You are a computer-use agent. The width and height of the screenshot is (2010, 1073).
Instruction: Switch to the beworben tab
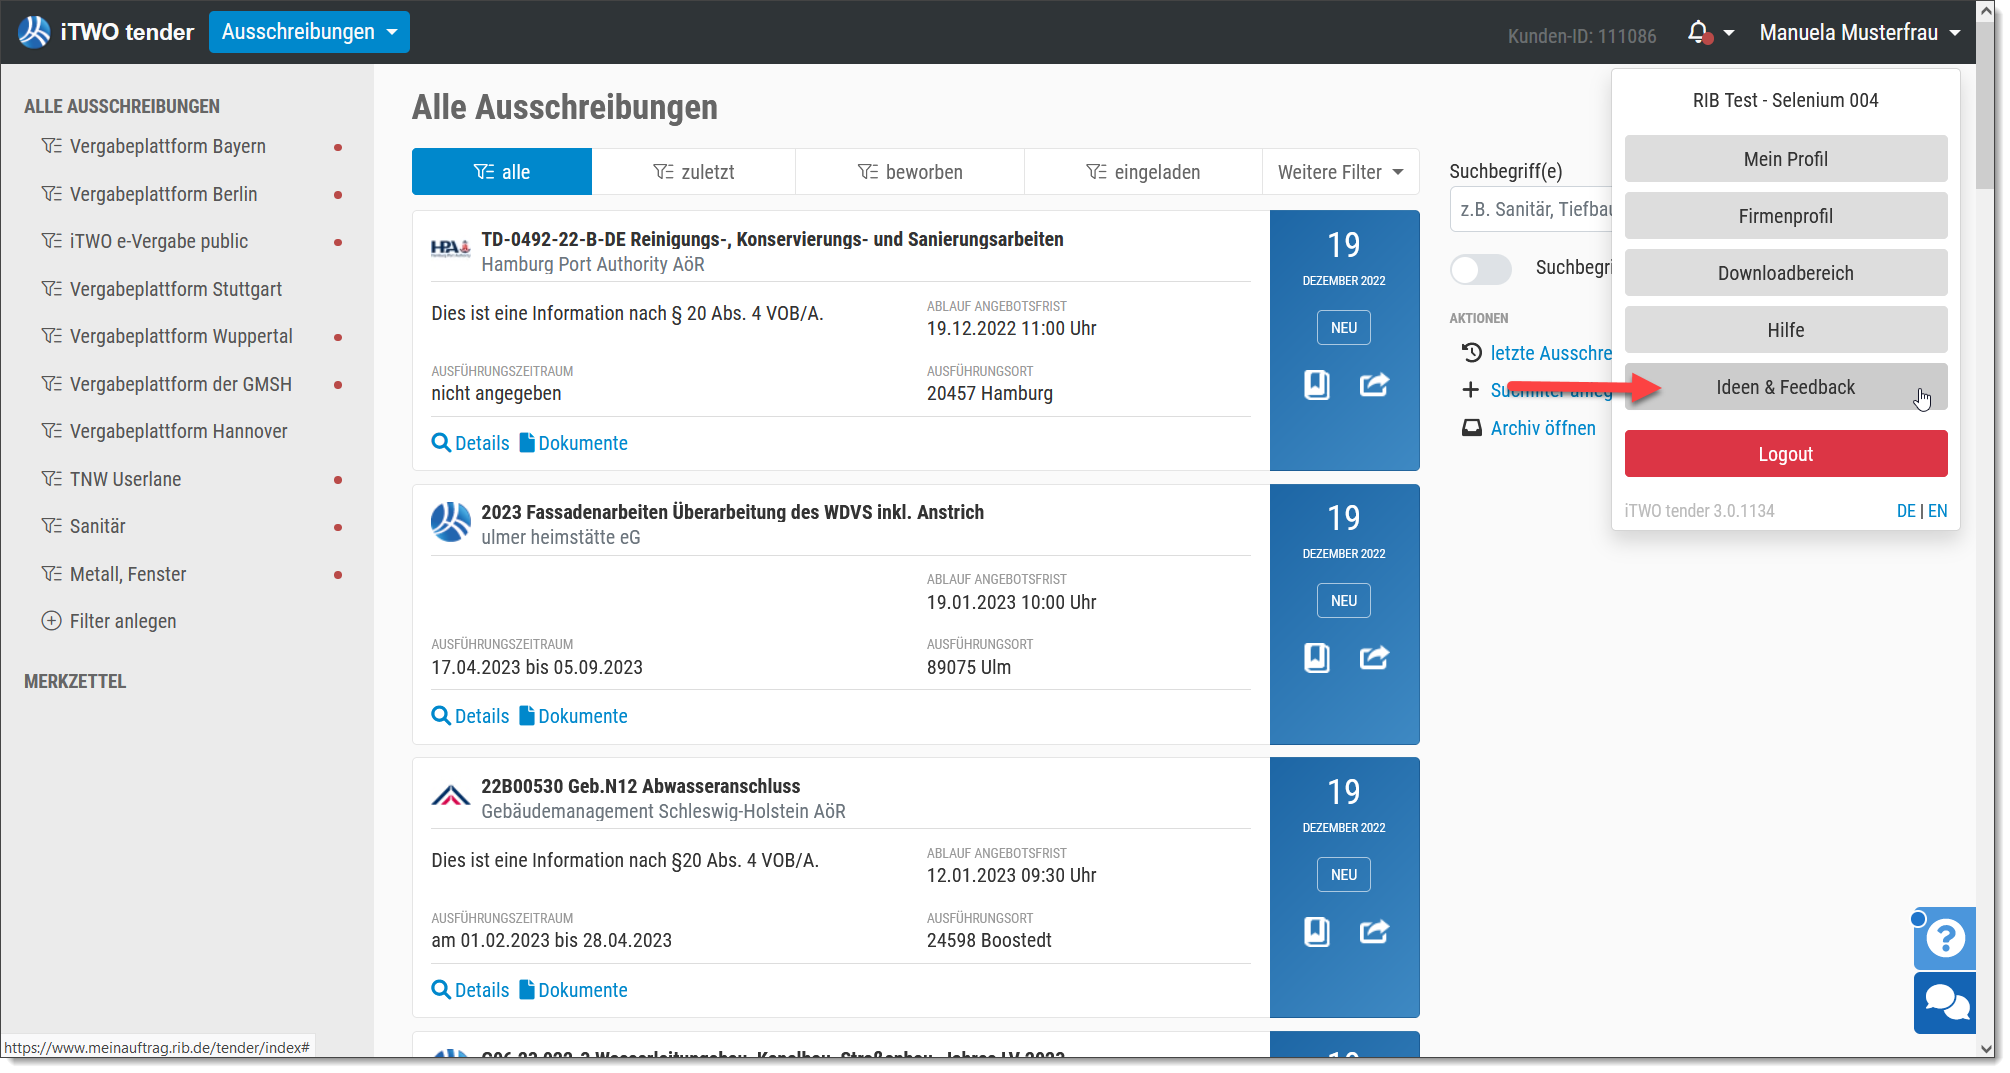pyautogui.click(x=910, y=172)
